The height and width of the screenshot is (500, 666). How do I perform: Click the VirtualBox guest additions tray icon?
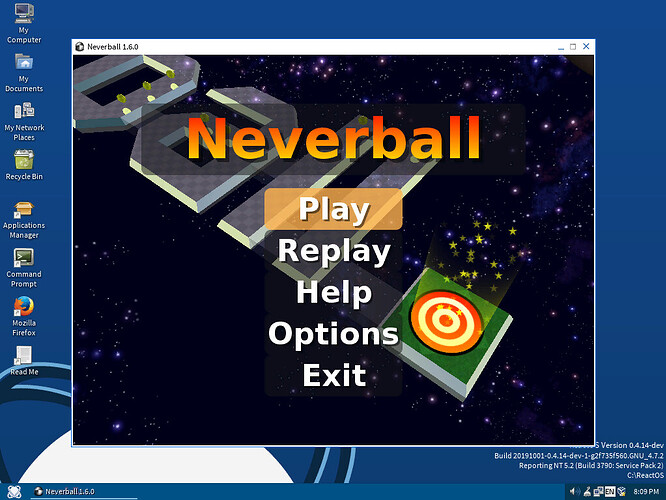pos(621,492)
